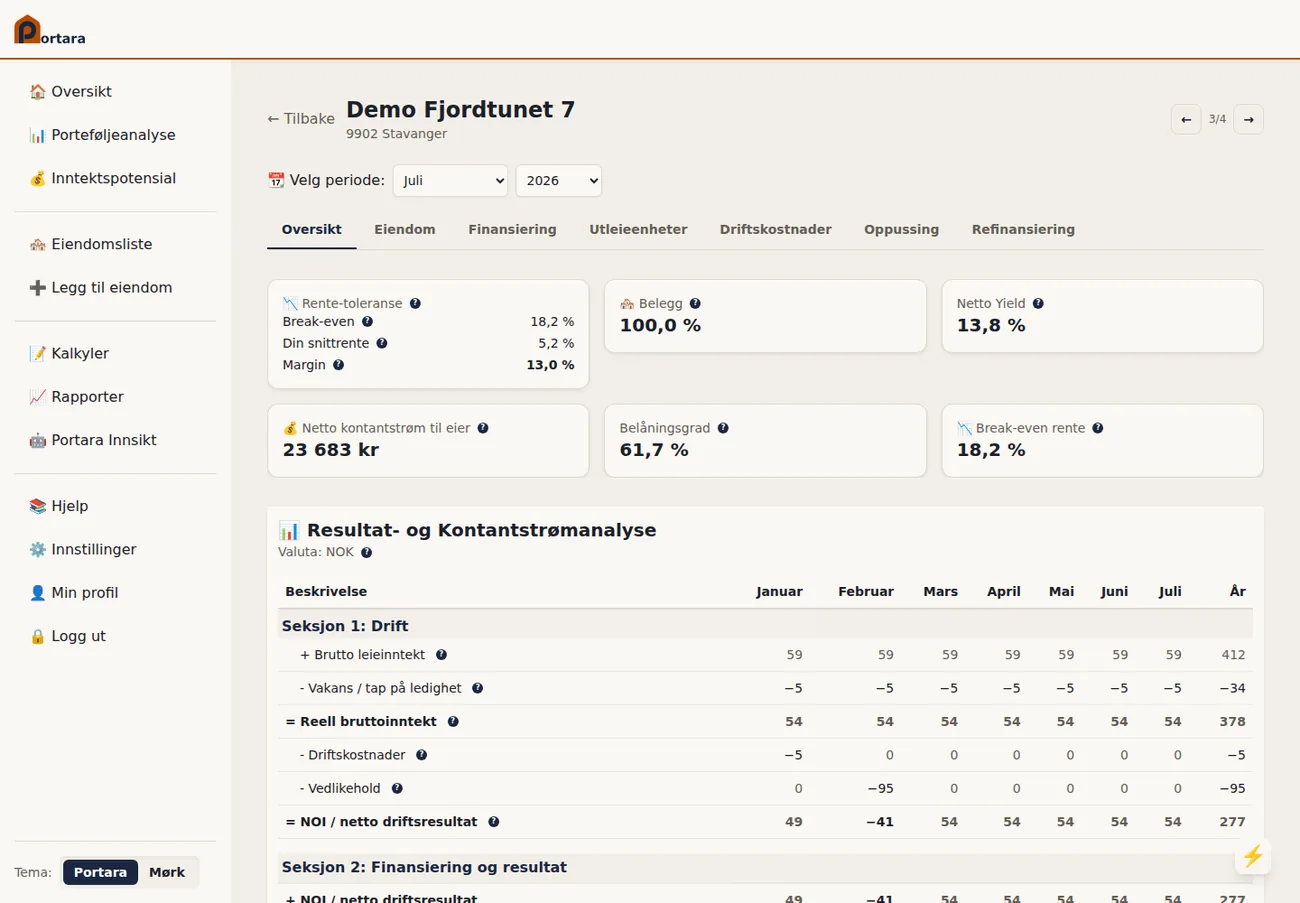
Task: Click the 378 yearly Reell bruttoinntekt value
Action: coord(1233,721)
